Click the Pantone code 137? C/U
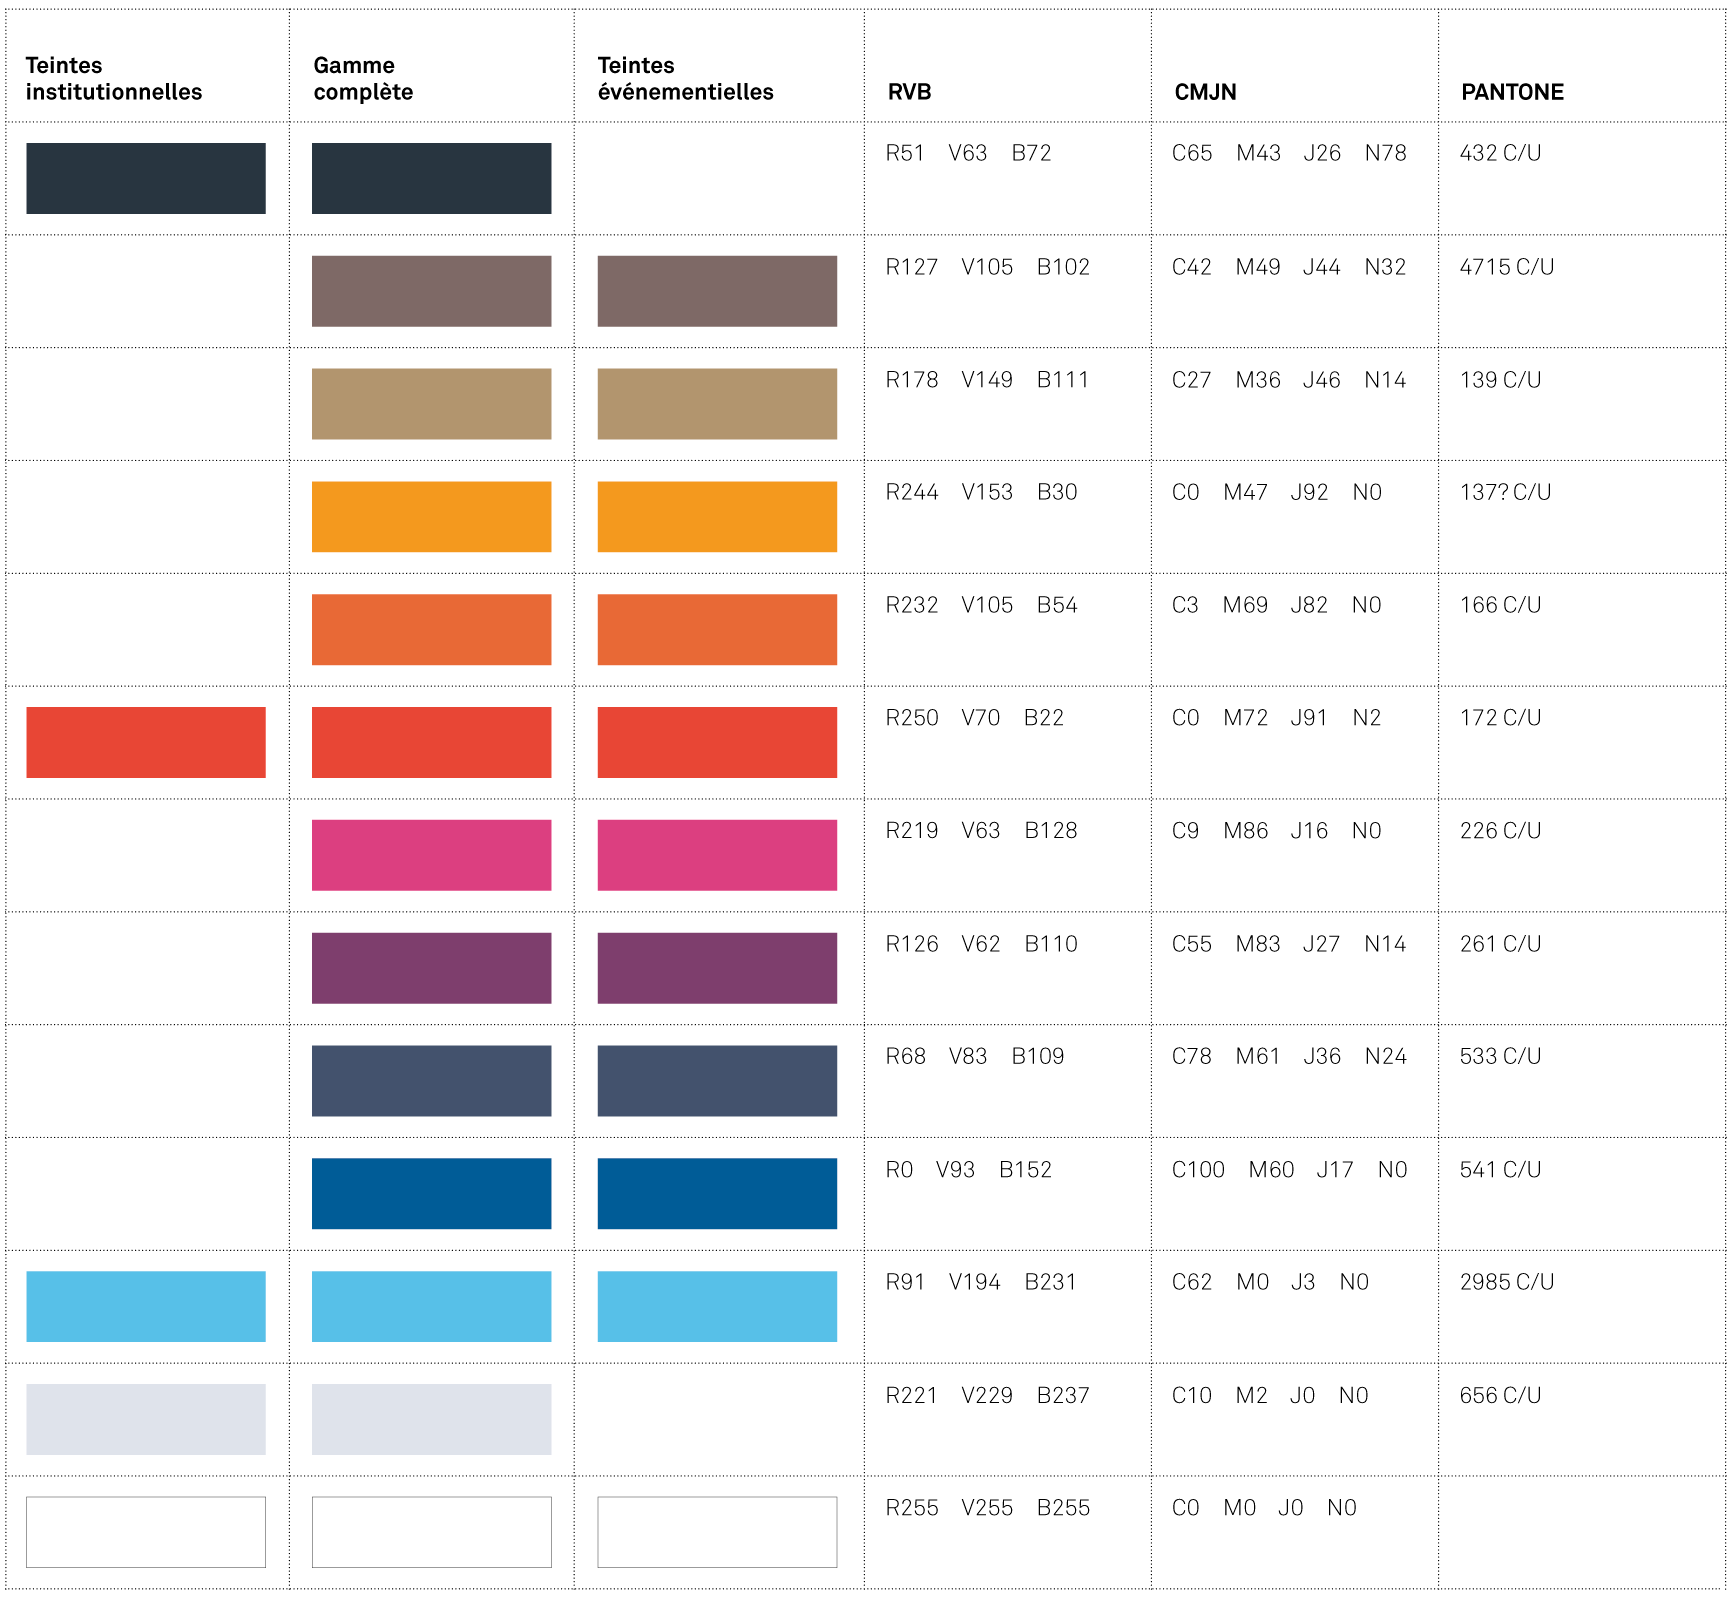This screenshot has height=1597, width=1732. coord(1505,492)
